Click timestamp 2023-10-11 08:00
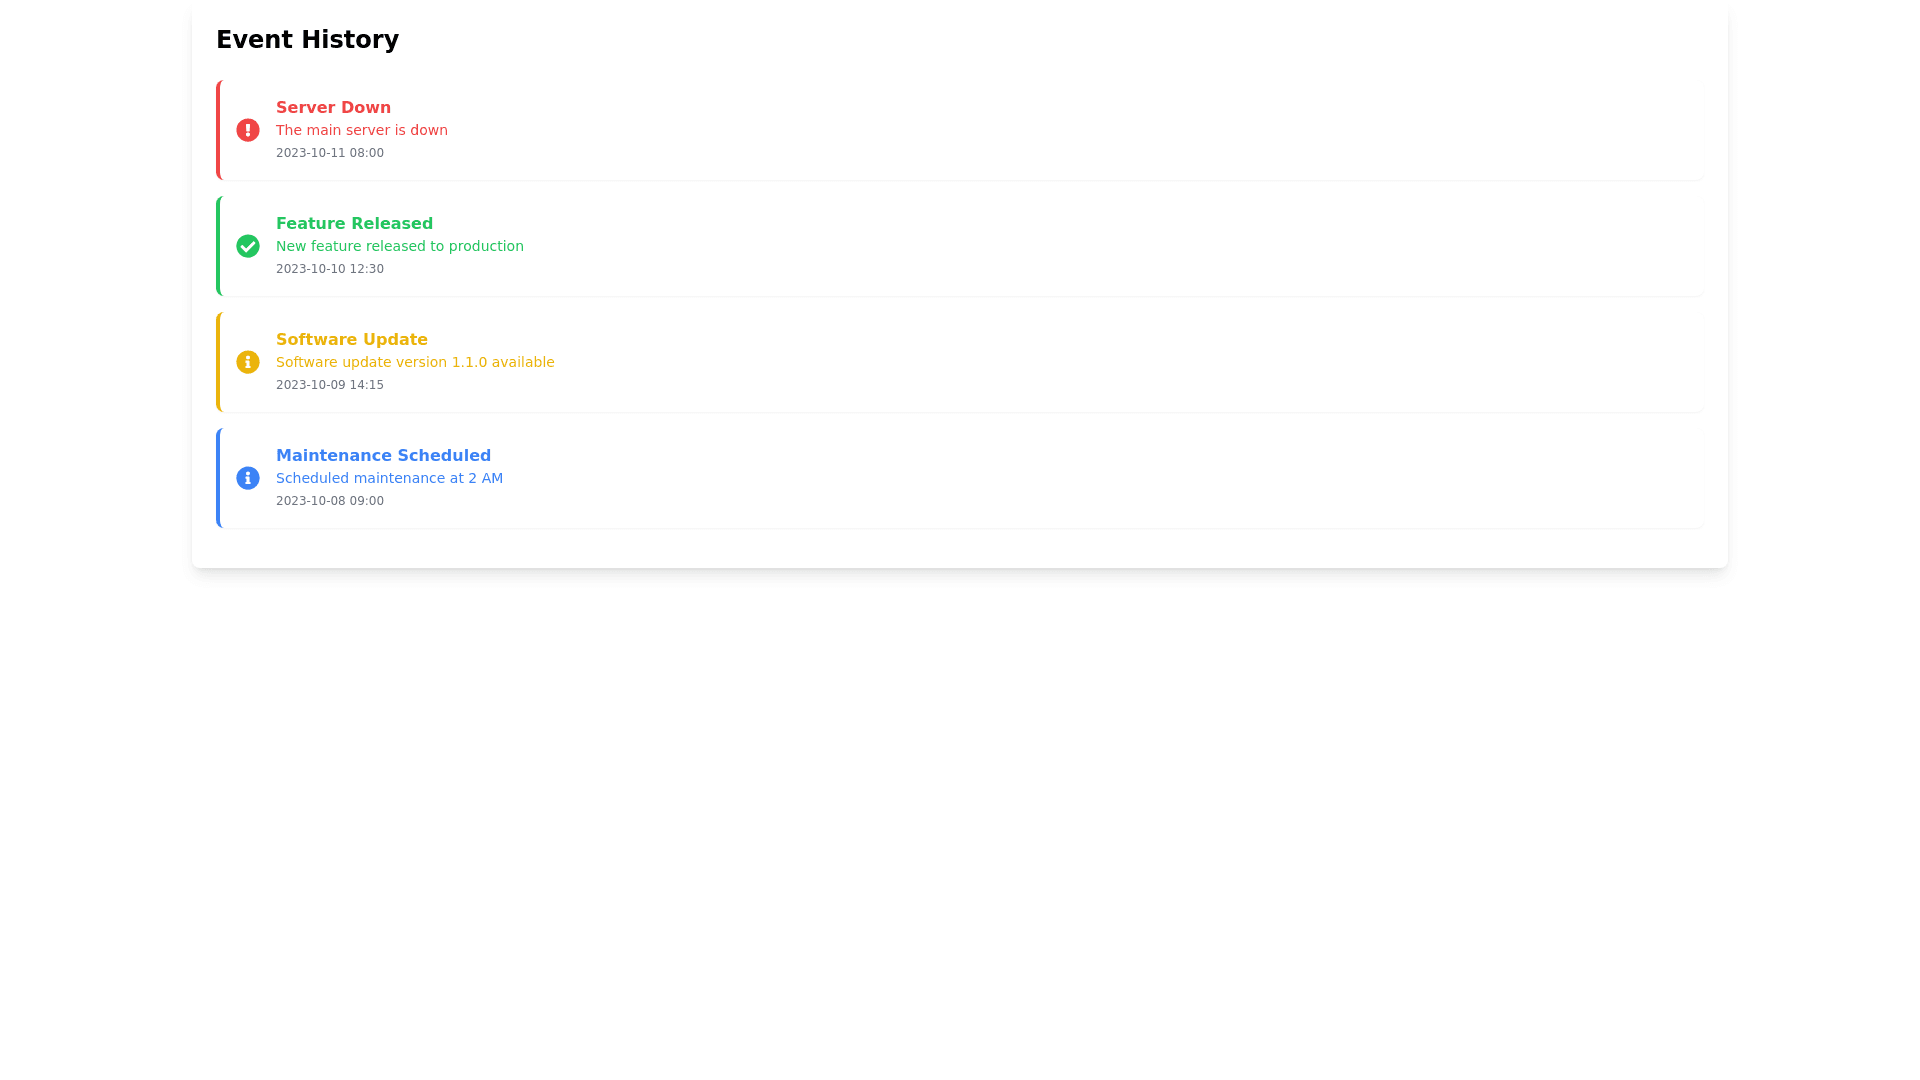This screenshot has height=1080, width=1920. click(x=329, y=153)
